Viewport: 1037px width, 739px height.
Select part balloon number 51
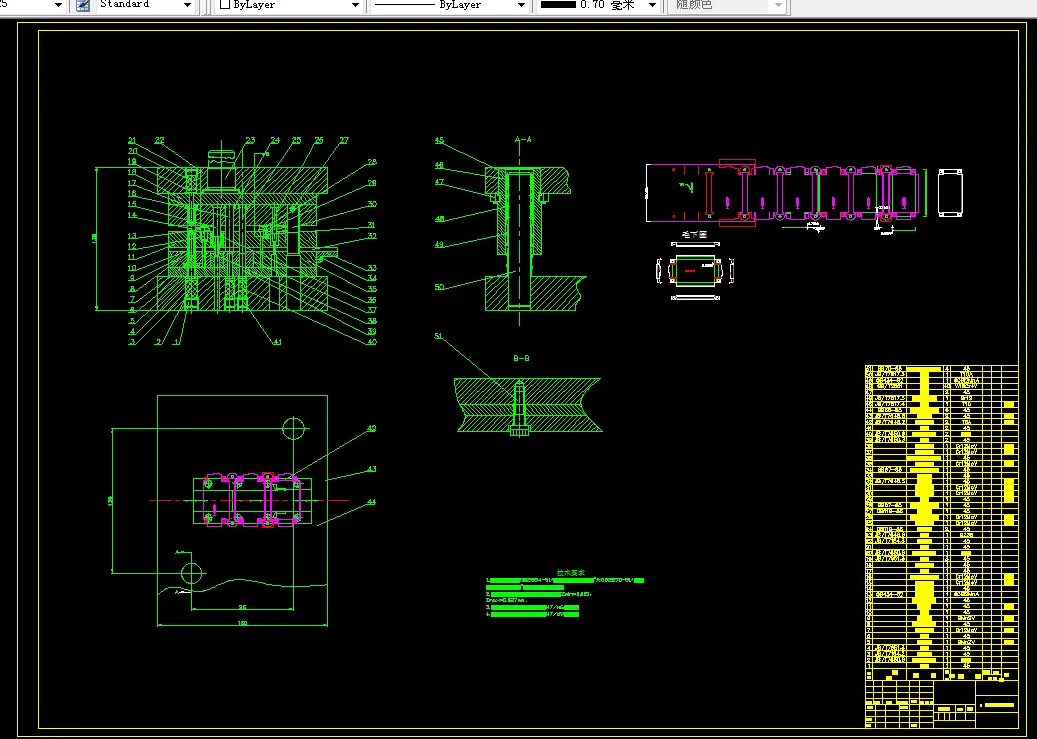(x=438, y=336)
